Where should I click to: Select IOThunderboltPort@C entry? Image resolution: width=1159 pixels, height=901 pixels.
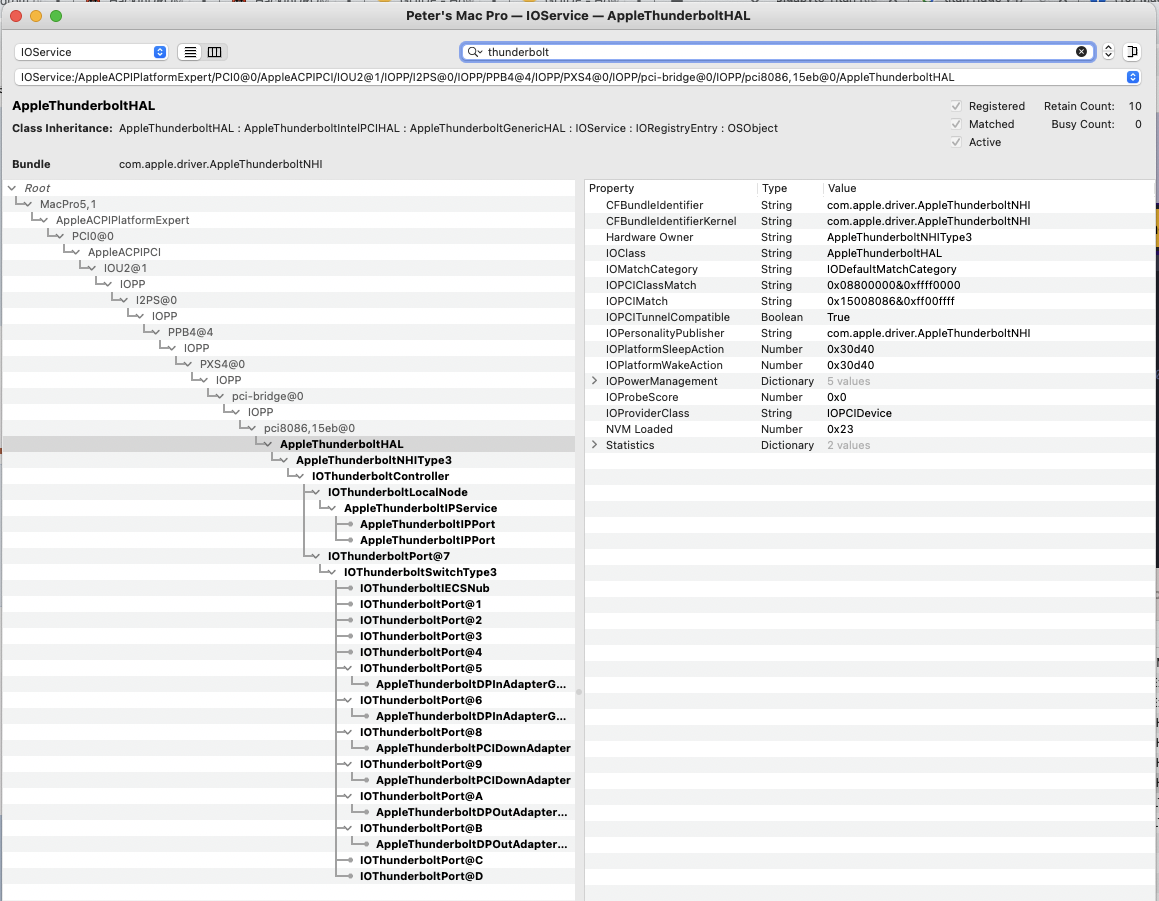coord(421,860)
